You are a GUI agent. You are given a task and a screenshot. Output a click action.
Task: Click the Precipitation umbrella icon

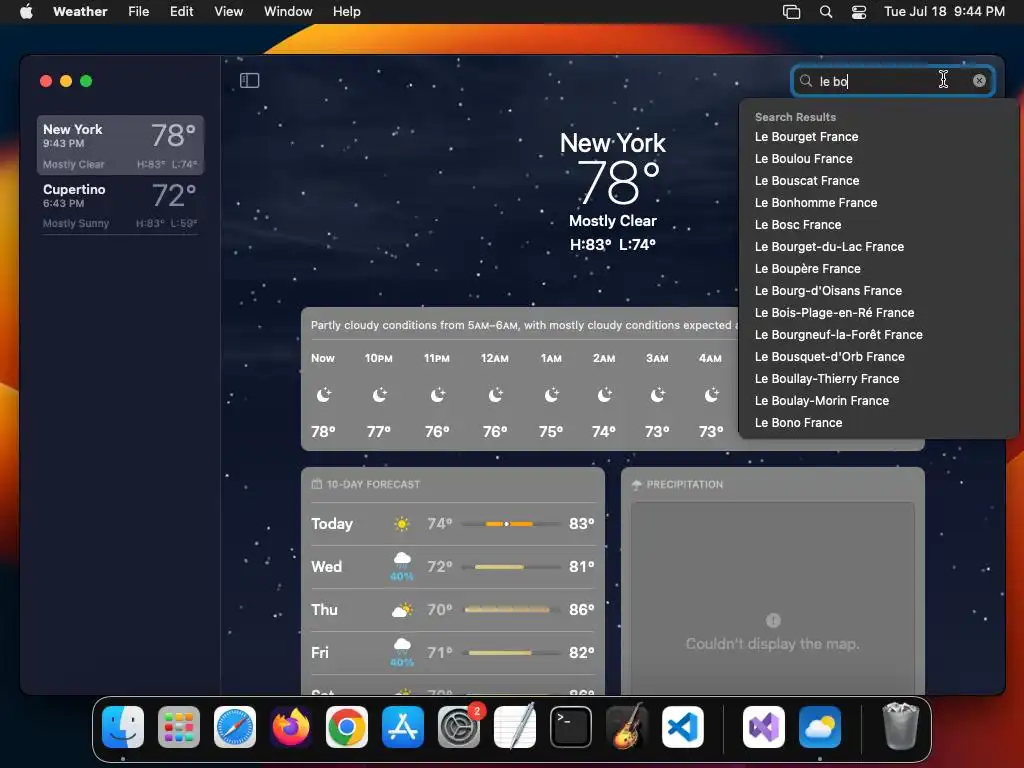pyautogui.click(x=637, y=485)
